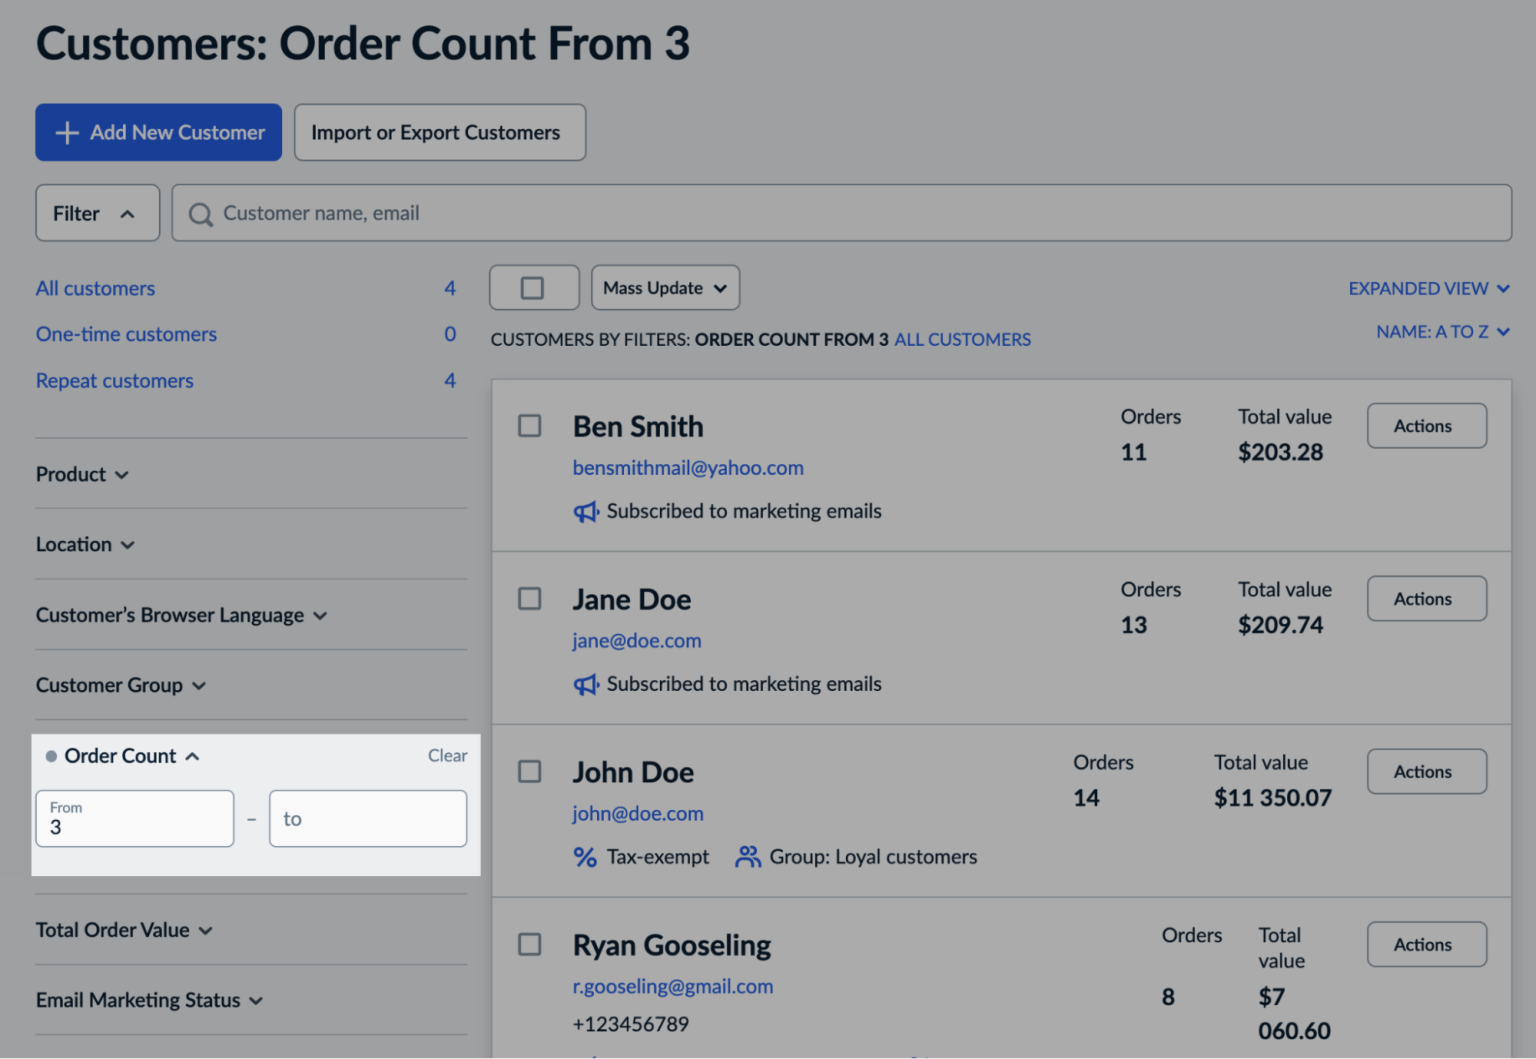Viewport: 1536px width, 1059px height.
Task: Select Ben Smith's row checkbox
Action: (x=529, y=426)
